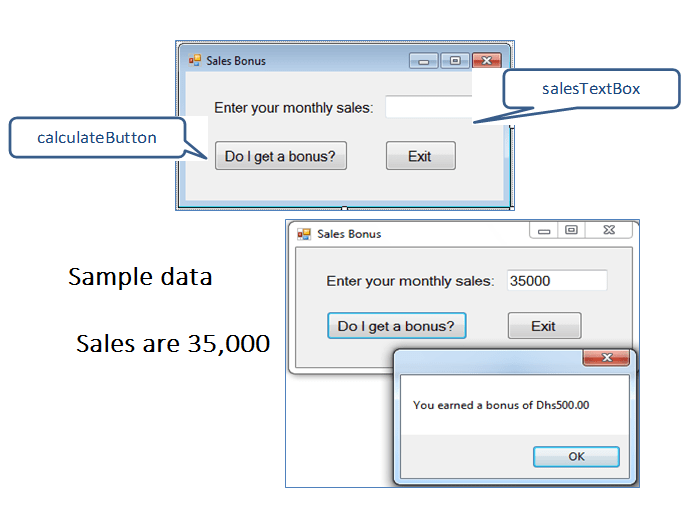
Task: Click the "You earned a bonus of Dhs500.00" message
Action: (x=501, y=405)
